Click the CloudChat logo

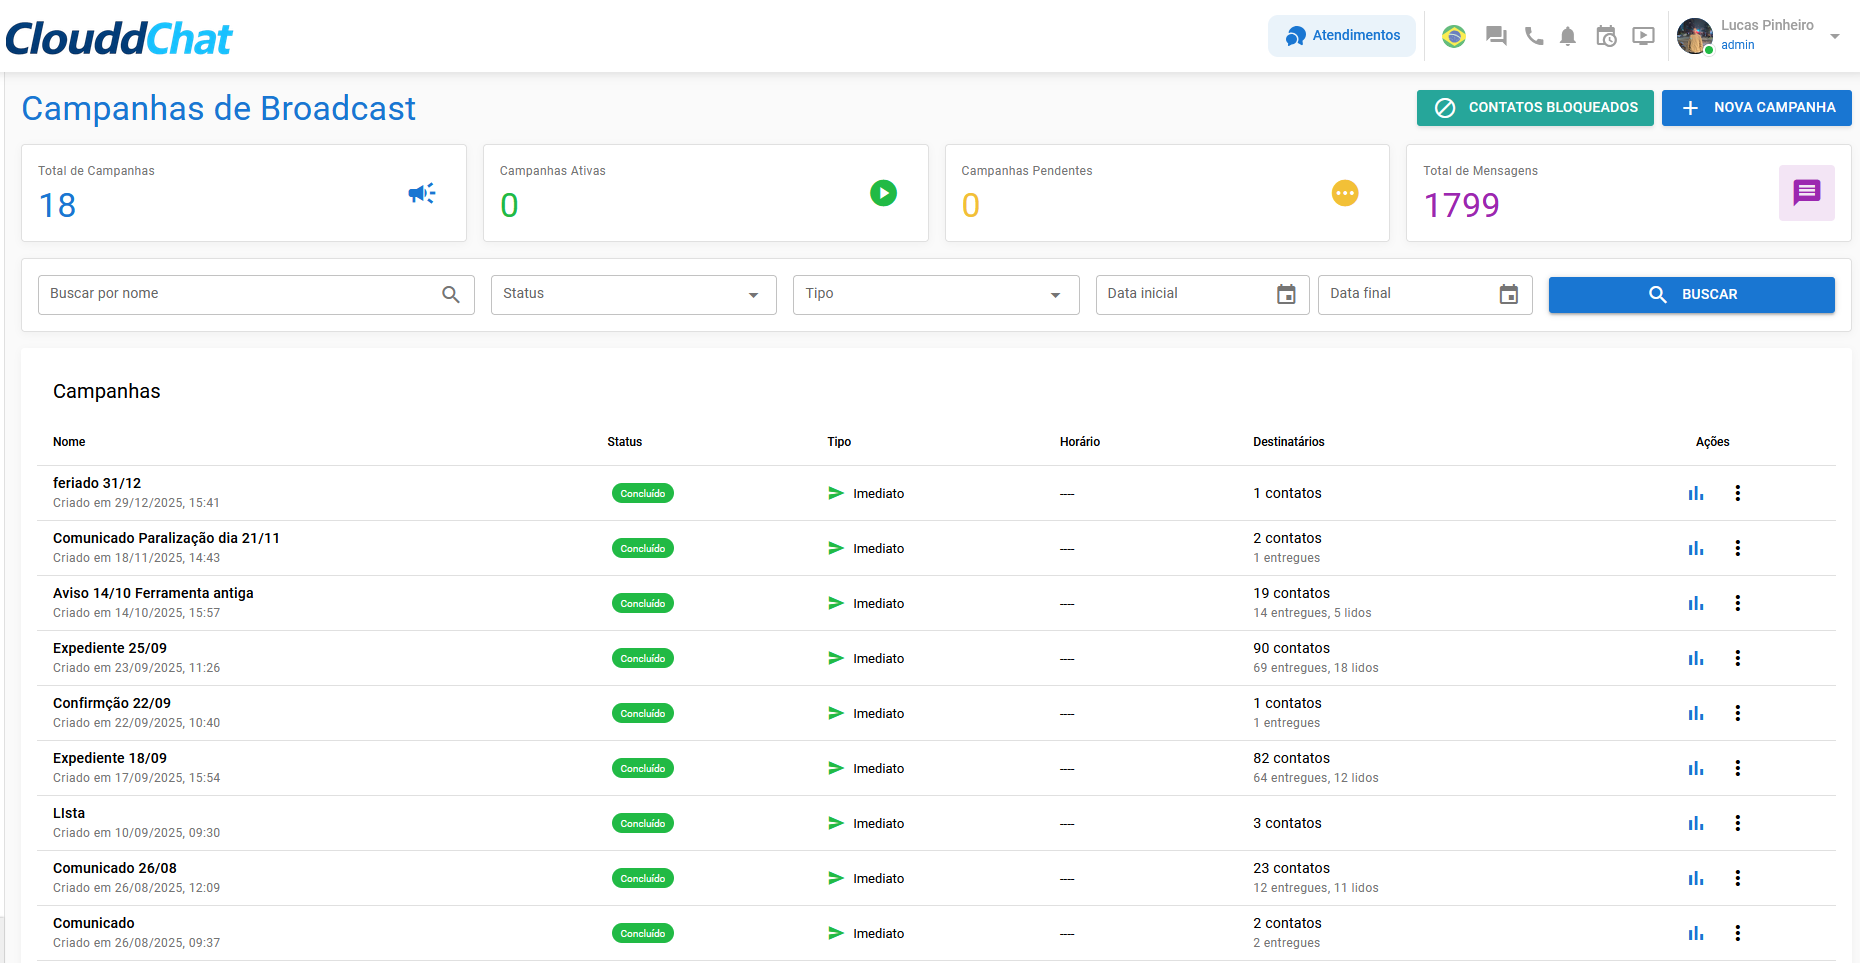[x=119, y=39]
